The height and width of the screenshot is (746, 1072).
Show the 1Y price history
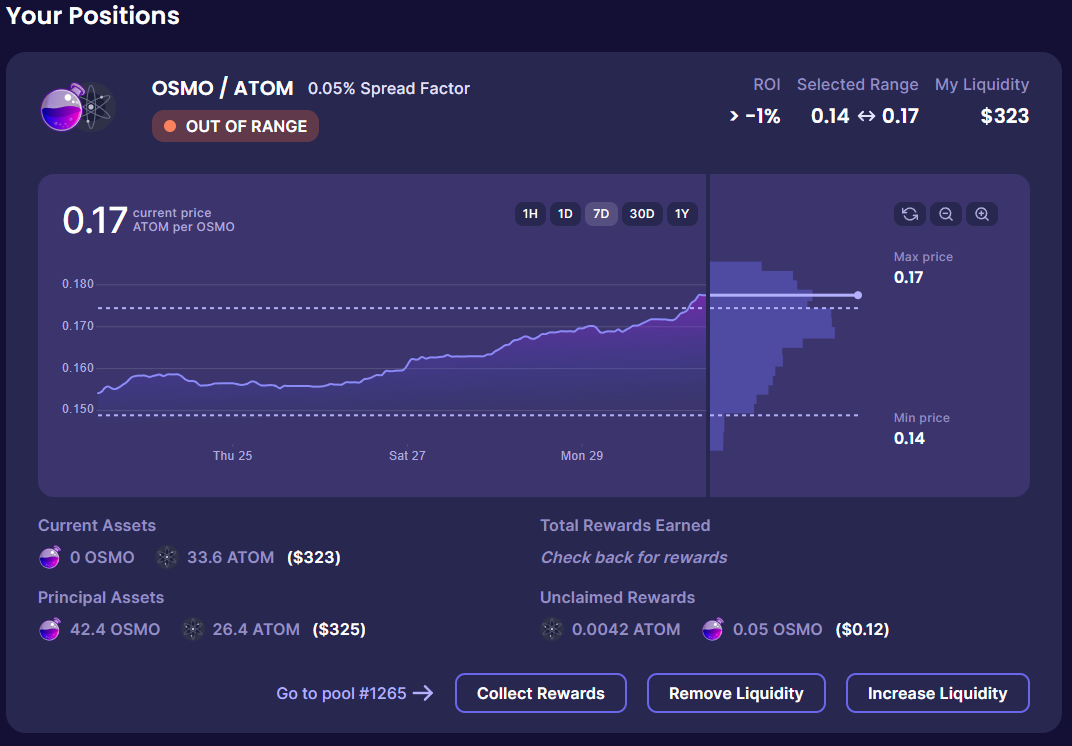click(682, 214)
